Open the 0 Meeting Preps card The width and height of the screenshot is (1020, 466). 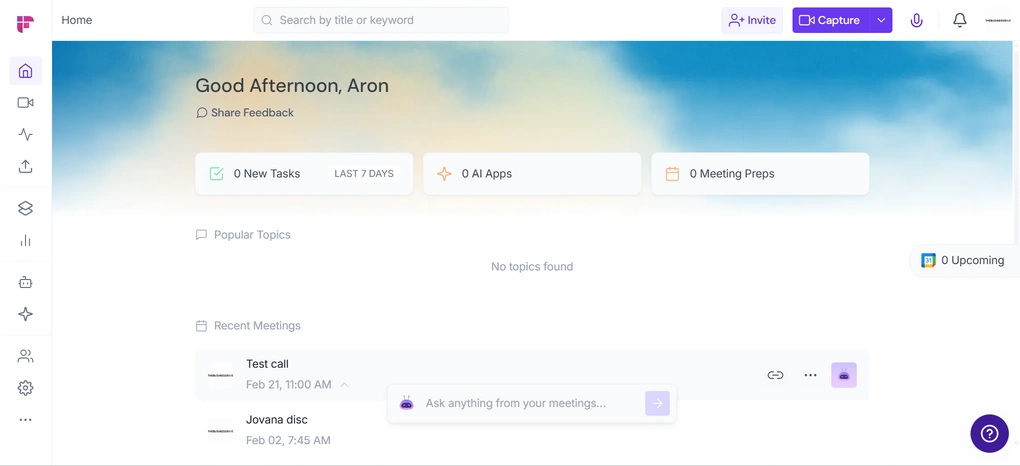coord(760,174)
